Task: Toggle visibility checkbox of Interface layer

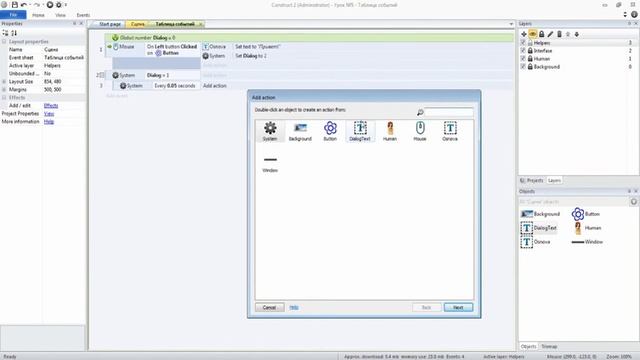Action: click(523, 51)
